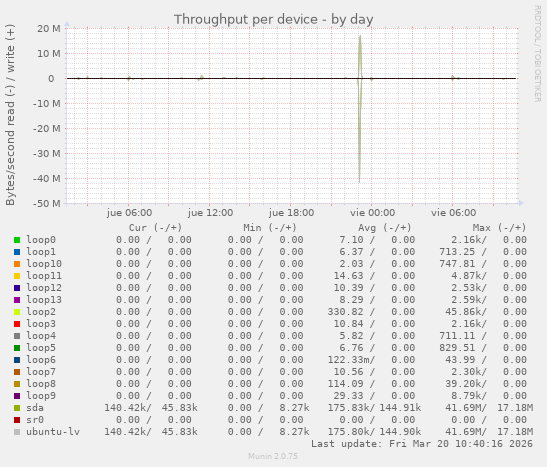Select the loop13 legend label

click(x=44, y=300)
